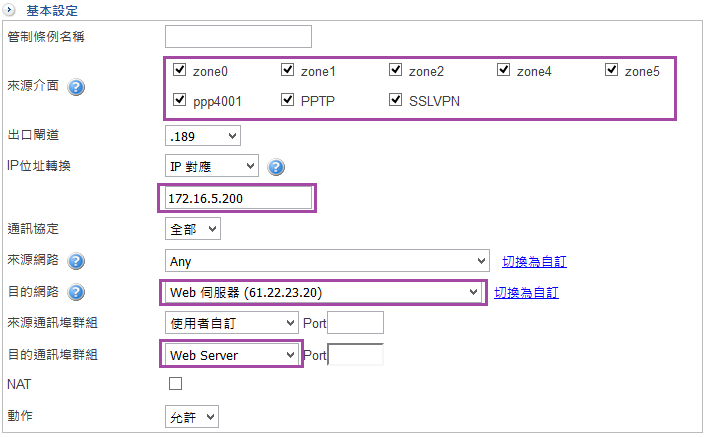Click the 172.16.5.200 IP address field
The height and width of the screenshot is (437, 705).
238,199
